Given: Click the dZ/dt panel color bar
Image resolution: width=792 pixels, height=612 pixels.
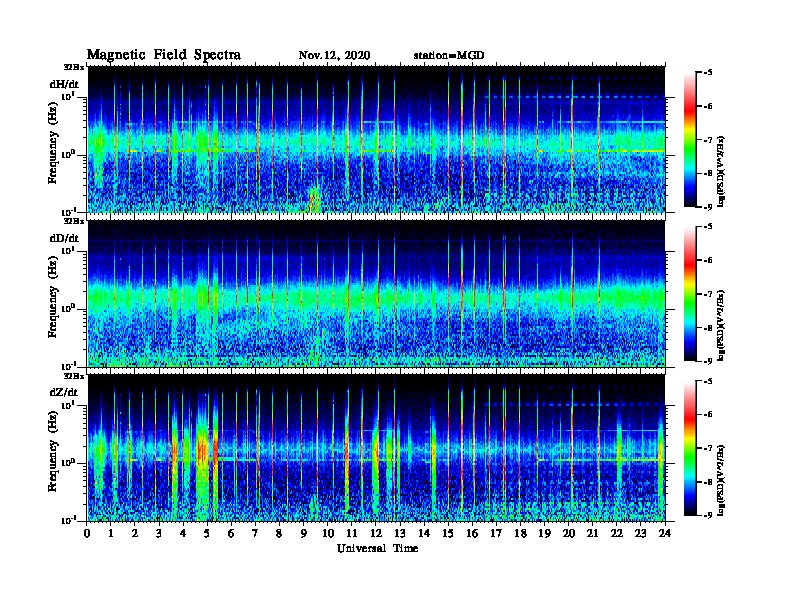Looking at the screenshot, I should (690, 448).
